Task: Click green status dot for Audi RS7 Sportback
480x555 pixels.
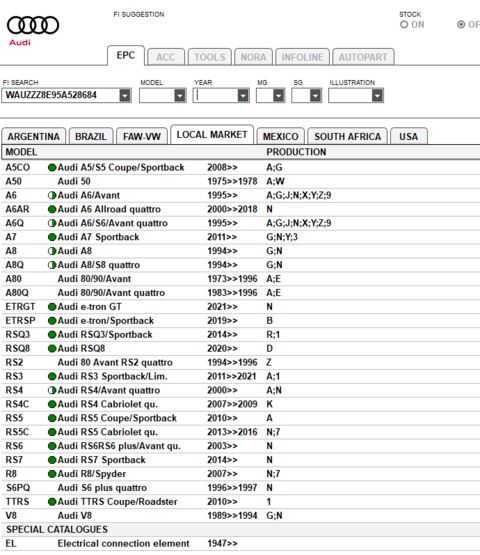Action: 52,460
